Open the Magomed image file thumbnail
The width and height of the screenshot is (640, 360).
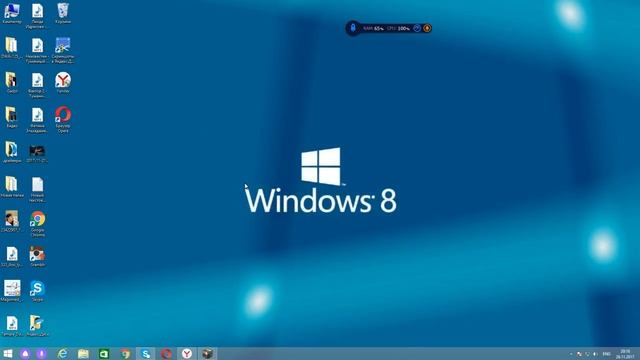point(11,291)
